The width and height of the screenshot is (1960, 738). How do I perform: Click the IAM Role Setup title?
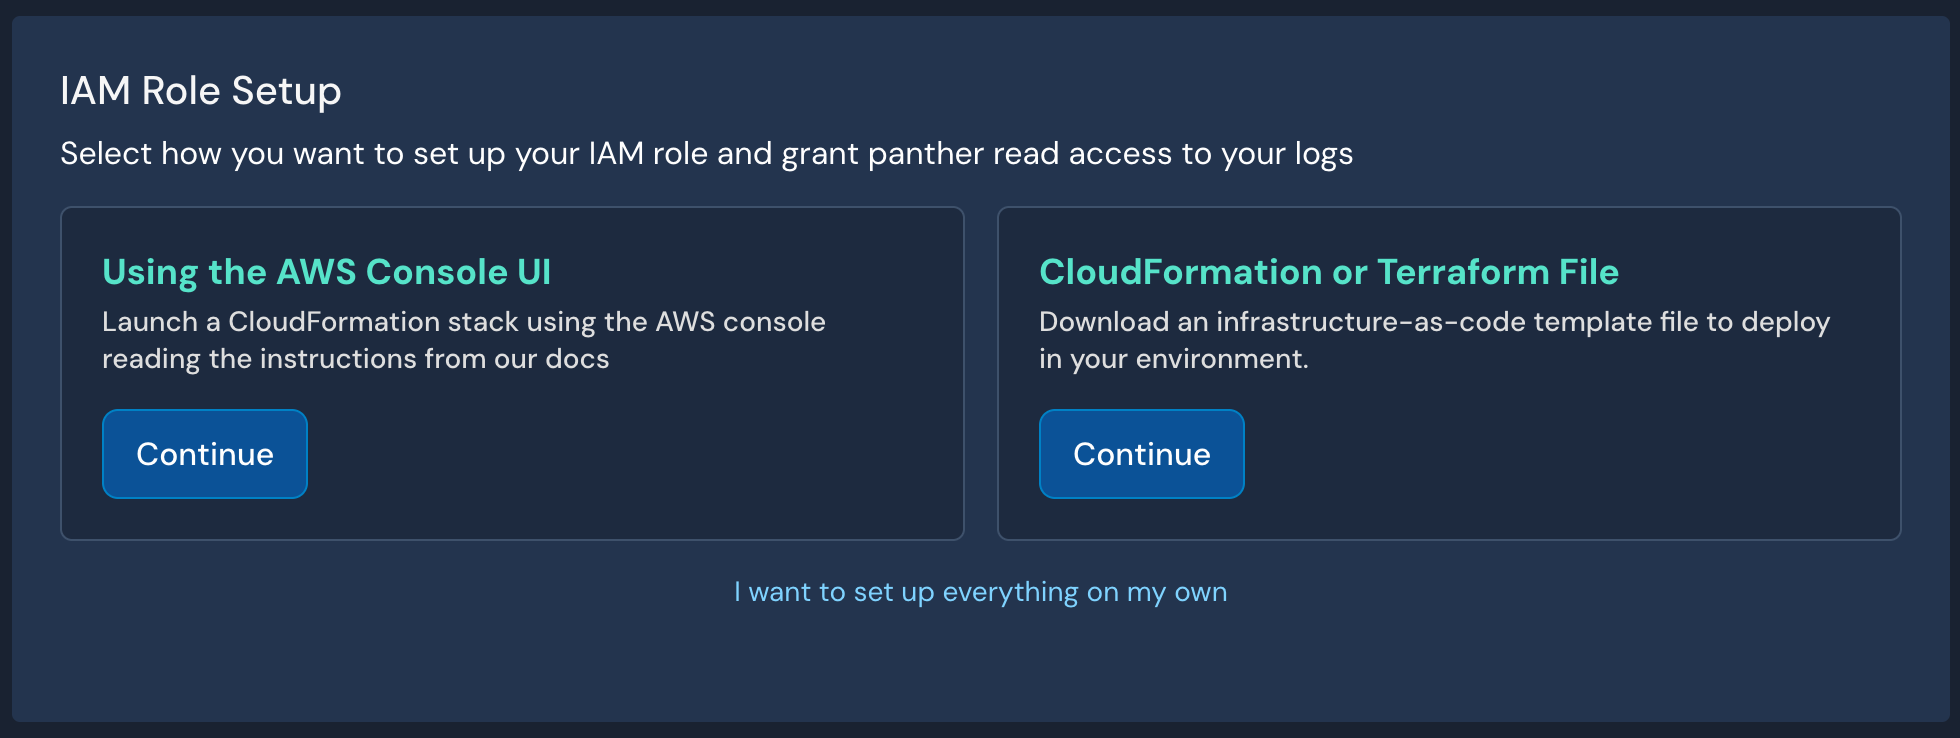201,90
